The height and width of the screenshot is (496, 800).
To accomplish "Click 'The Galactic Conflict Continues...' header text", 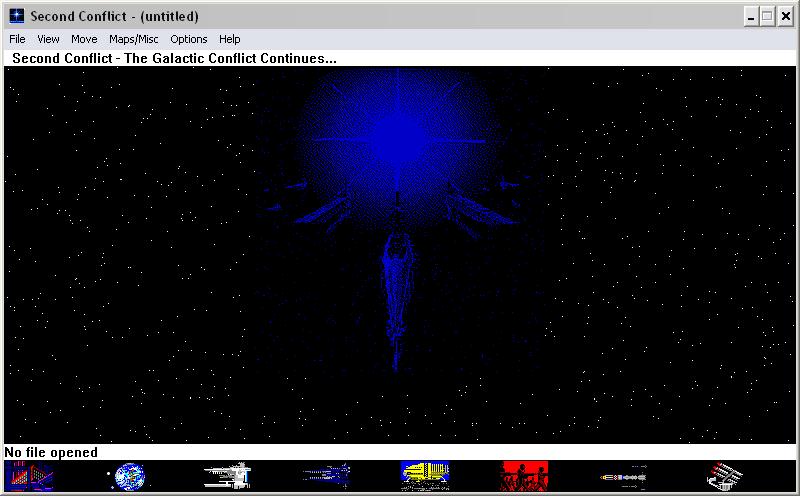I will pos(230,58).
